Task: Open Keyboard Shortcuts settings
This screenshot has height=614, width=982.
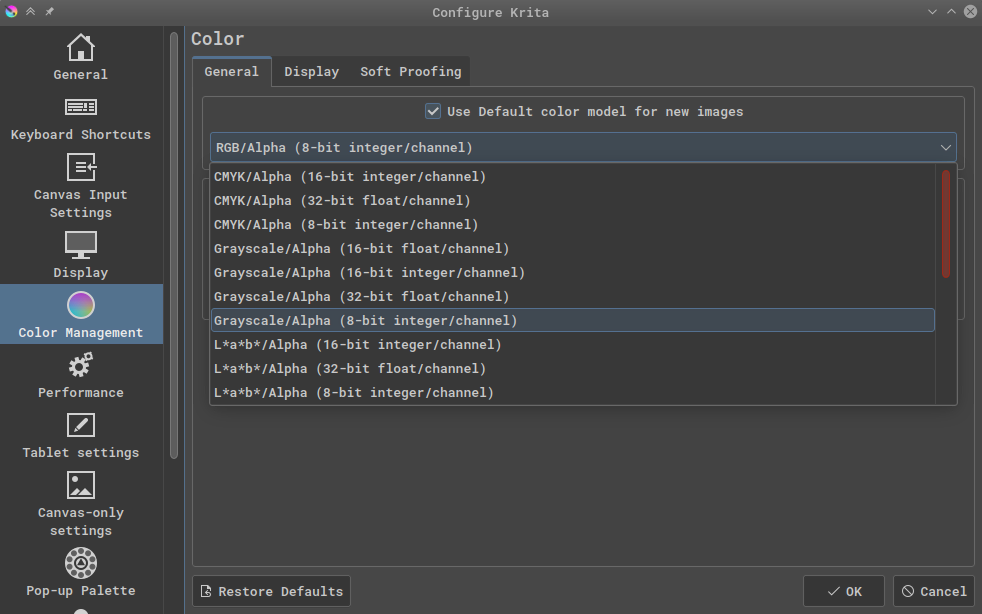Action: [81, 119]
